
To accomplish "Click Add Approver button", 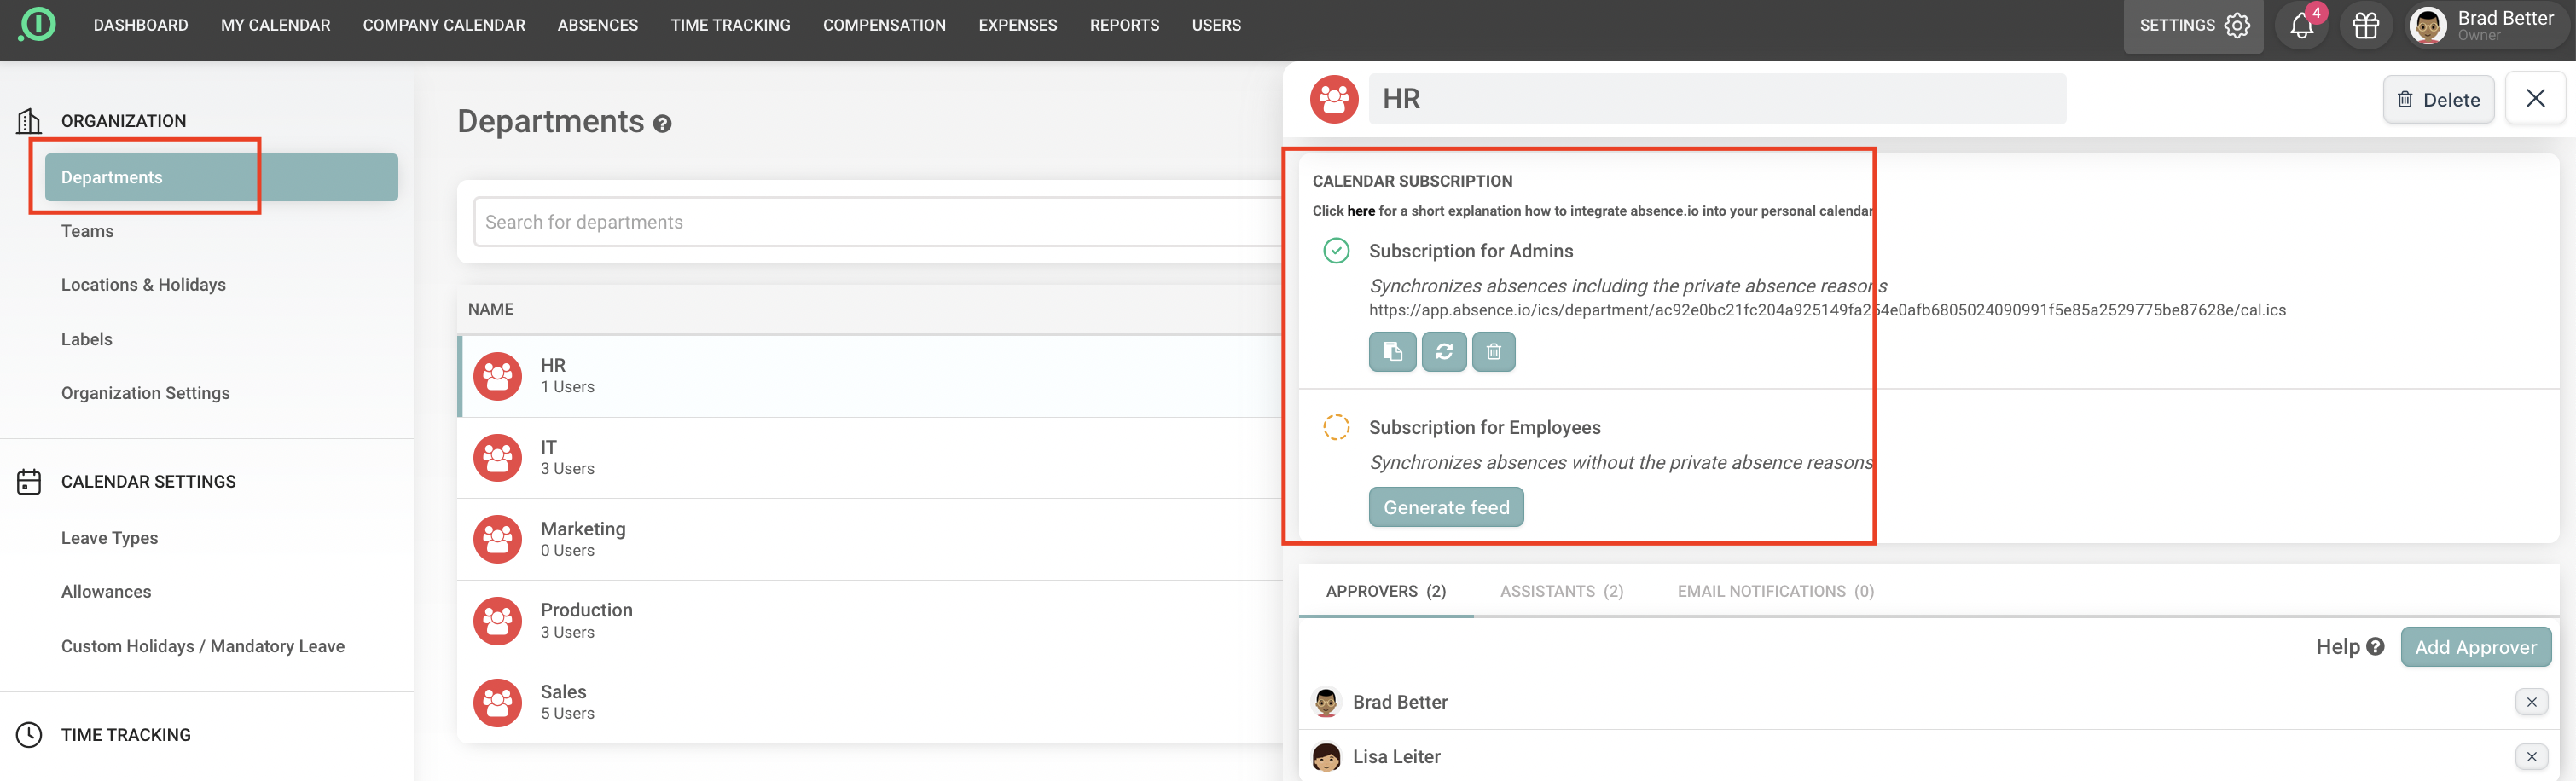I will tap(2475, 647).
